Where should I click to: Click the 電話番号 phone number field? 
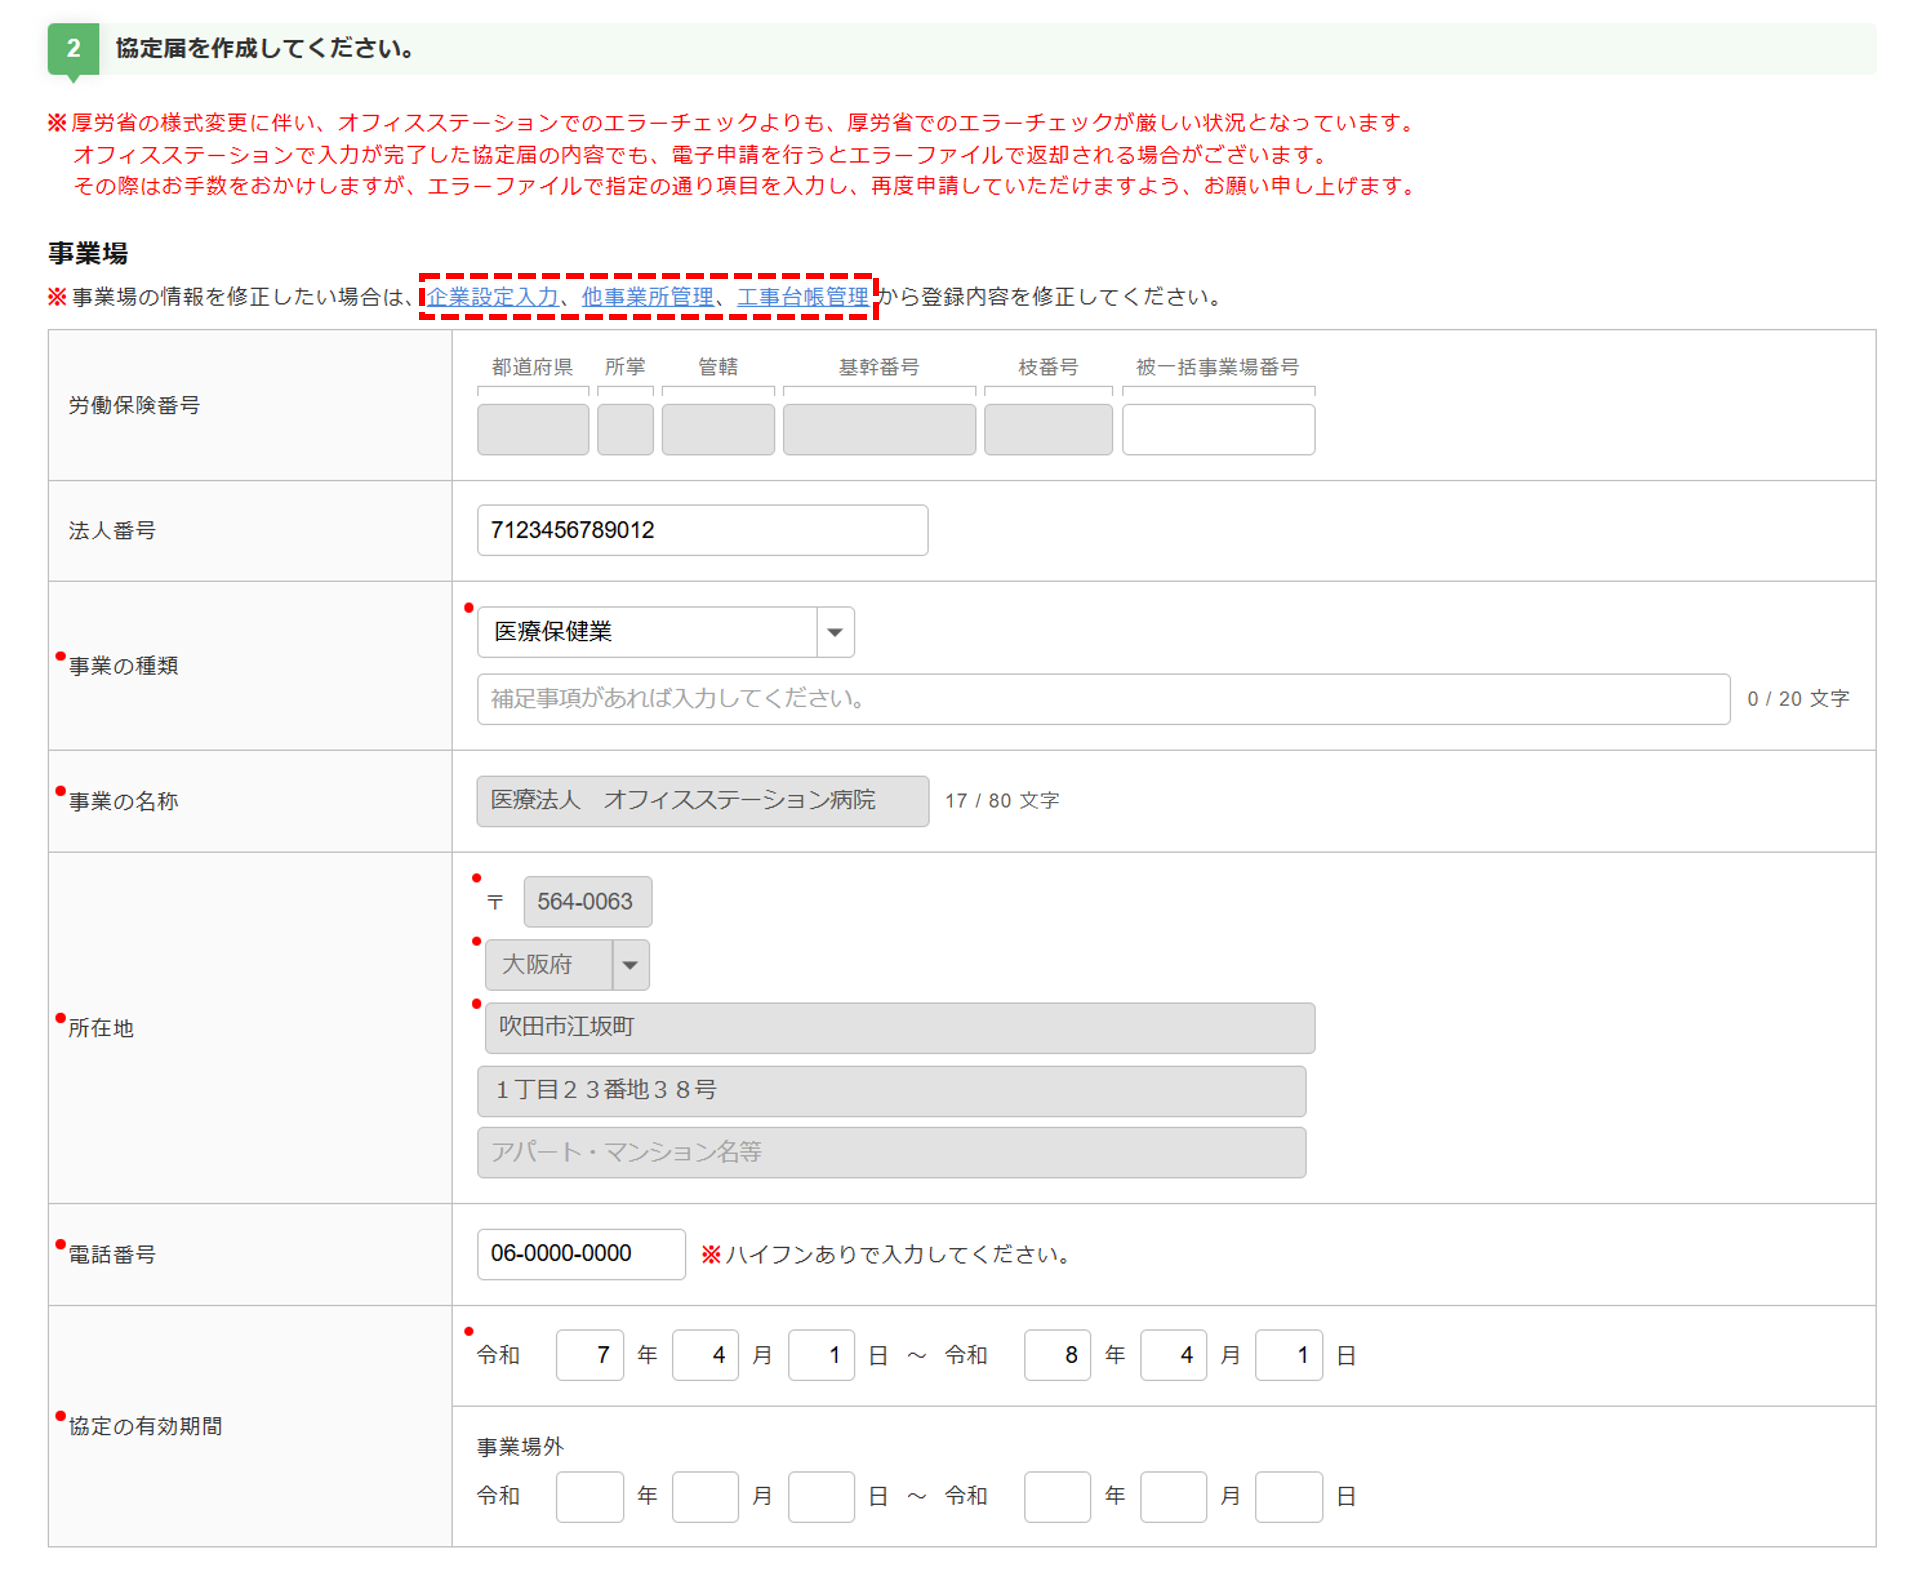pos(580,1254)
